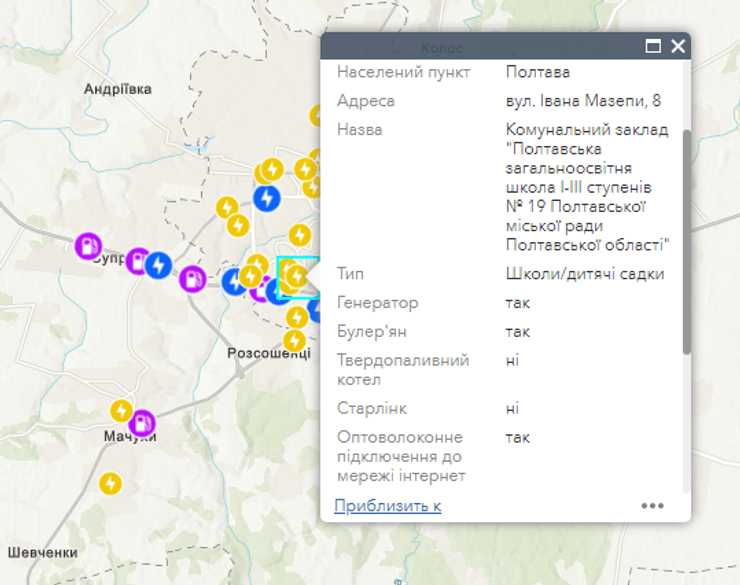Image resolution: width=740 pixels, height=585 pixels.
Task: Select purple fuel marker partly hidden behind blue marker
Action: 136,261
